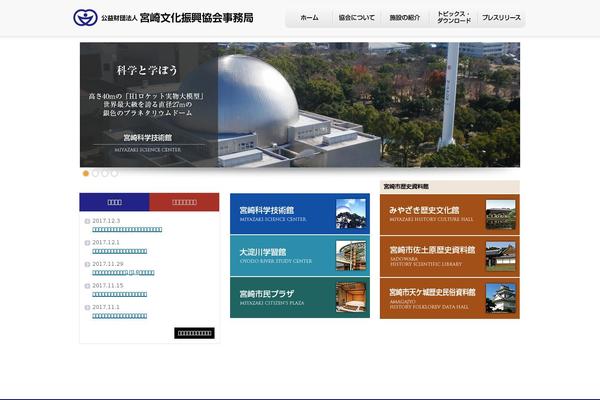Image resolution: width=600 pixels, height=400 pixels.
Task: Select the second slideshow dot
Action: pyautogui.click(x=95, y=173)
